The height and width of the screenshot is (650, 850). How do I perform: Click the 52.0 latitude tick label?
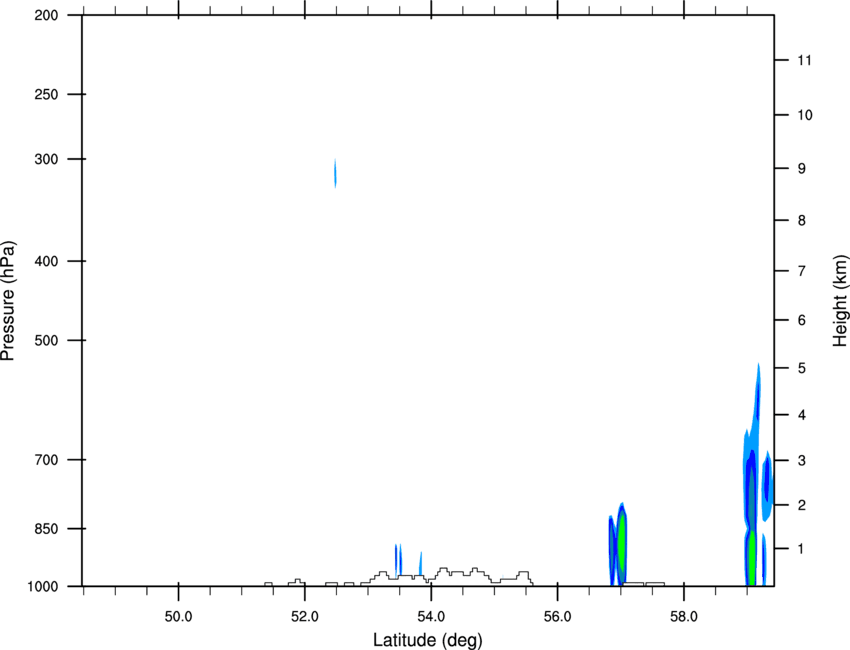305,617
